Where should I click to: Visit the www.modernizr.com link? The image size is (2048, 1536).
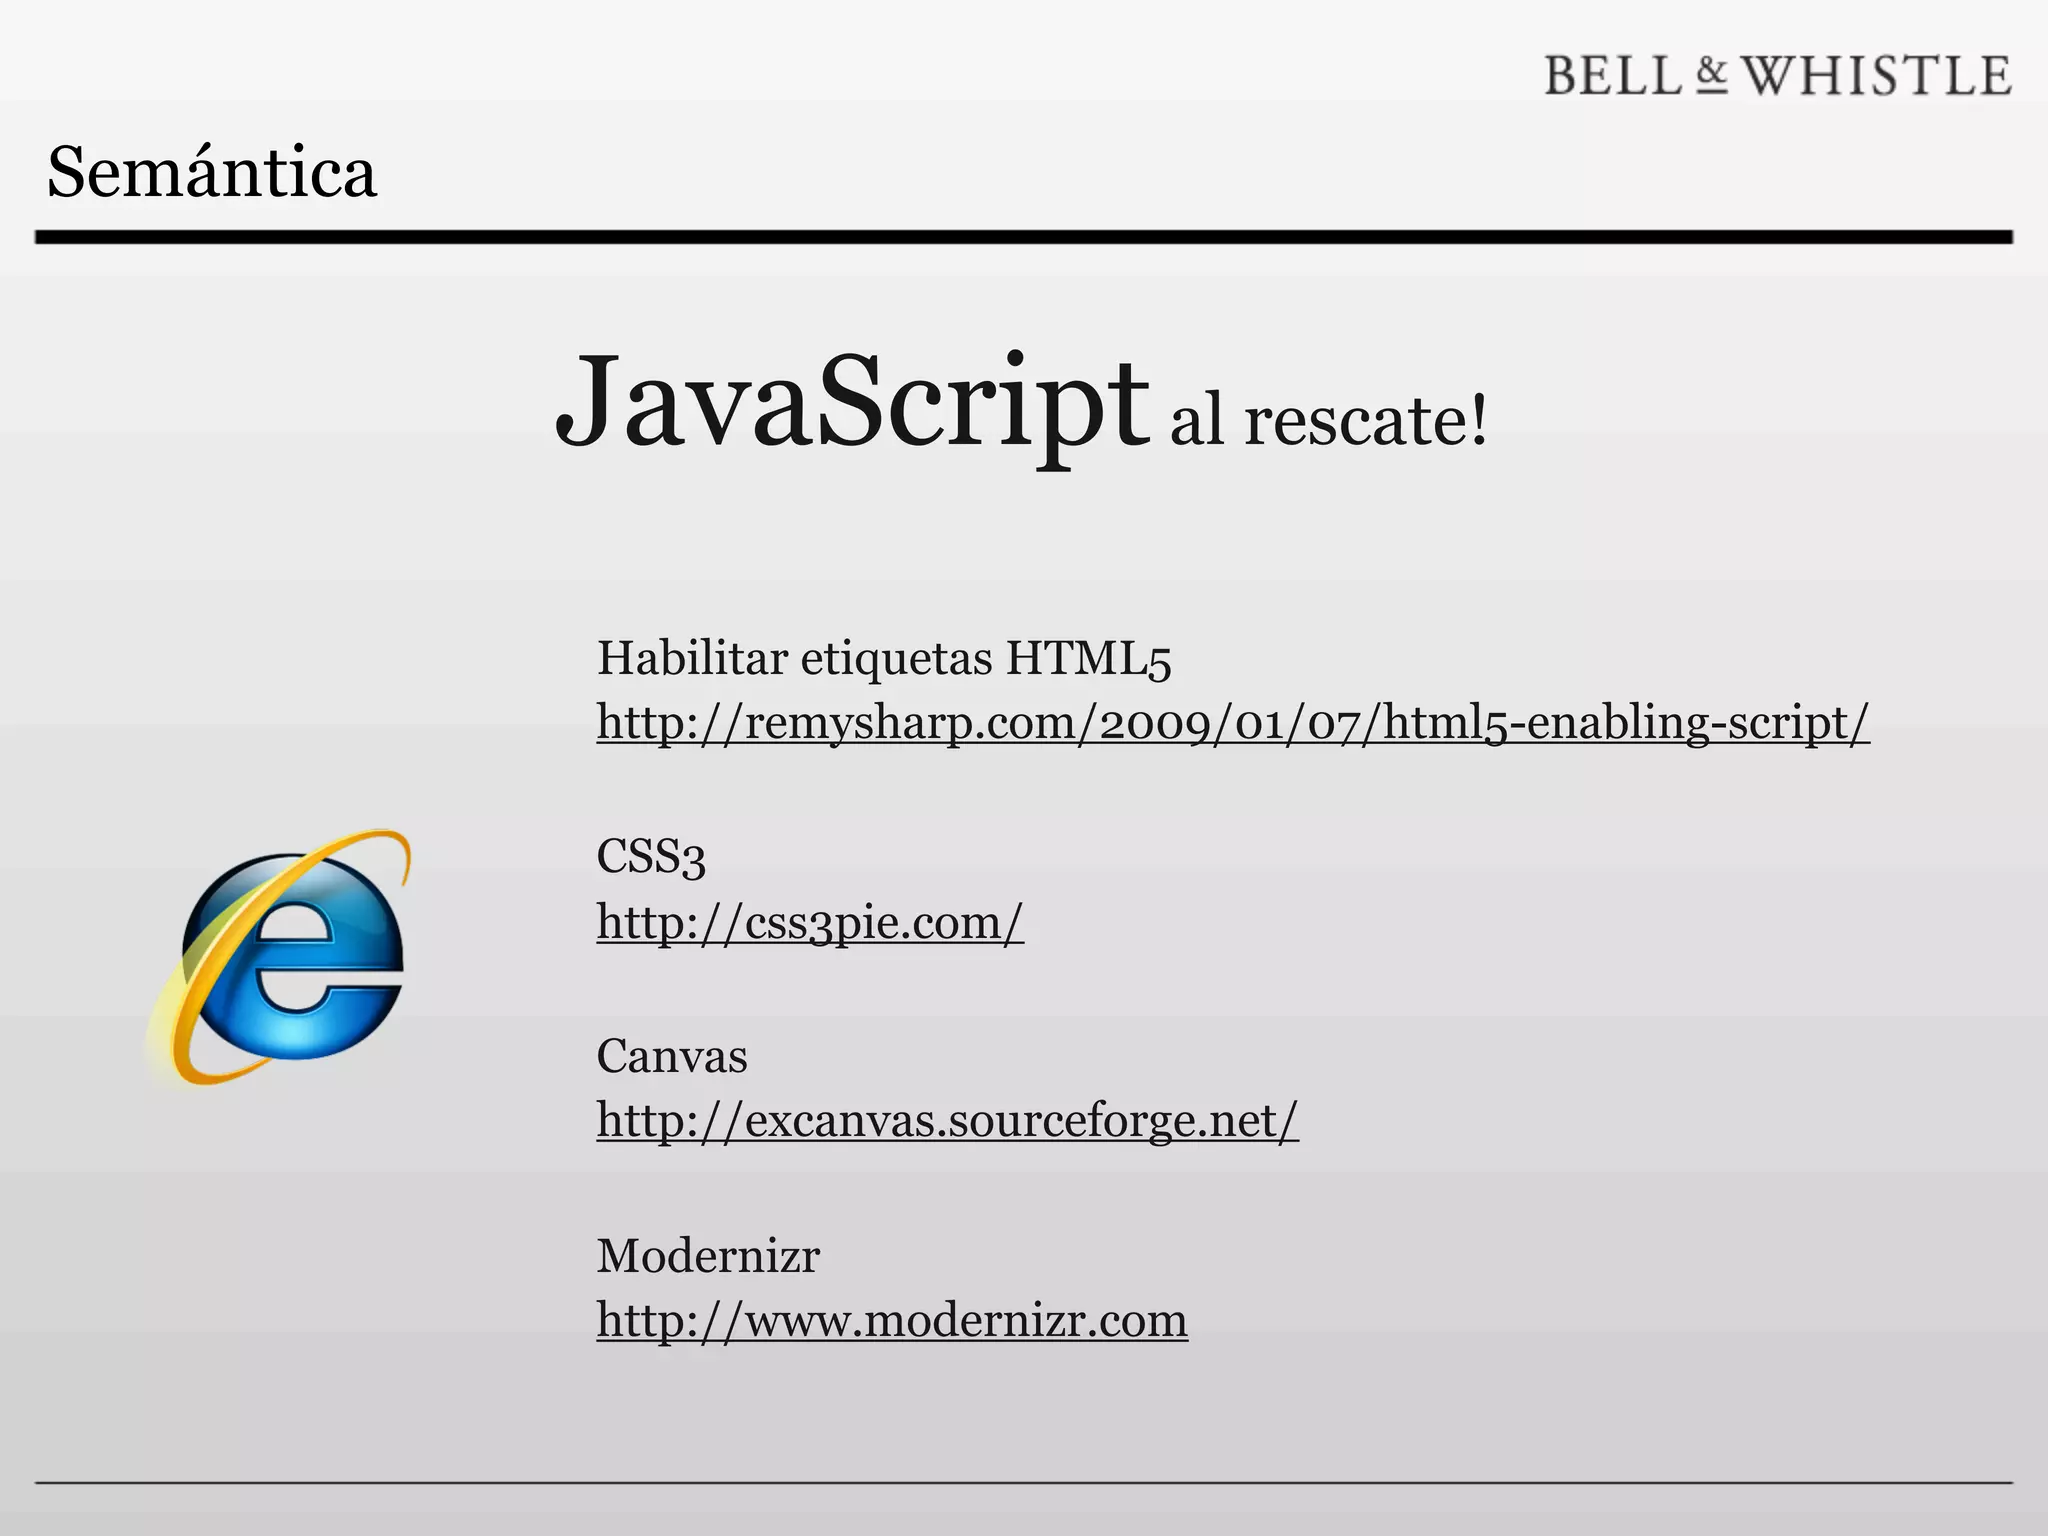click(x=892, y=1320)
